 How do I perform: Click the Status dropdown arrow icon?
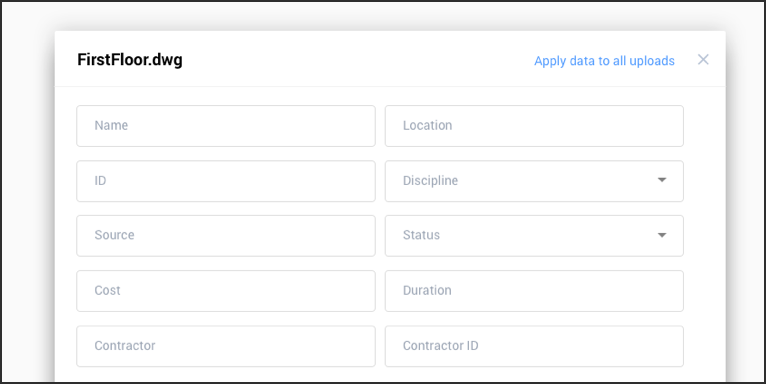pyautogui.click(x=662, y=235)
